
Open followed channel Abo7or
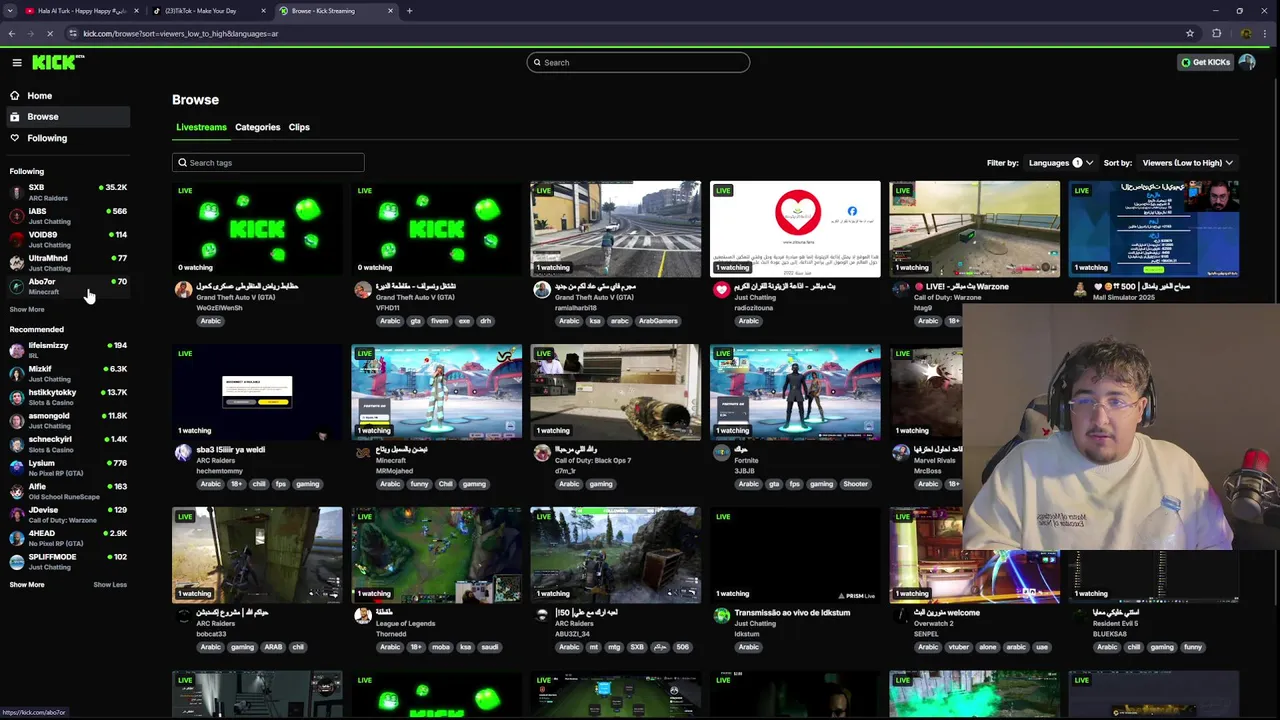[x=68, y=286]
